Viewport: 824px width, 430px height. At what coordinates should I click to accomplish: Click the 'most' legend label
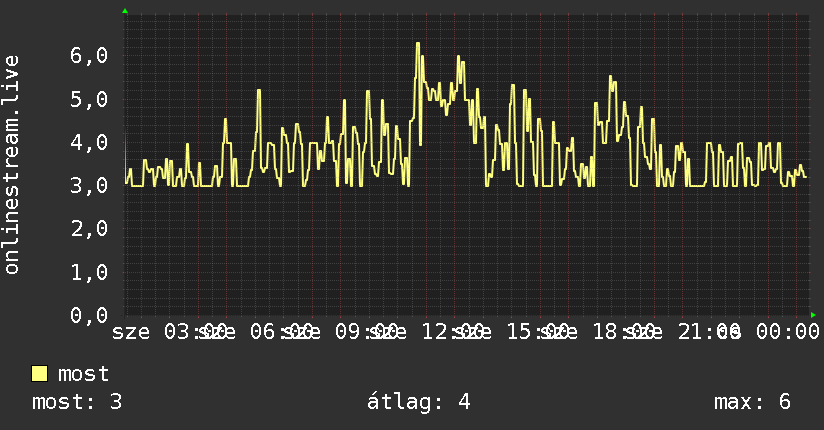tap(83, 374)
